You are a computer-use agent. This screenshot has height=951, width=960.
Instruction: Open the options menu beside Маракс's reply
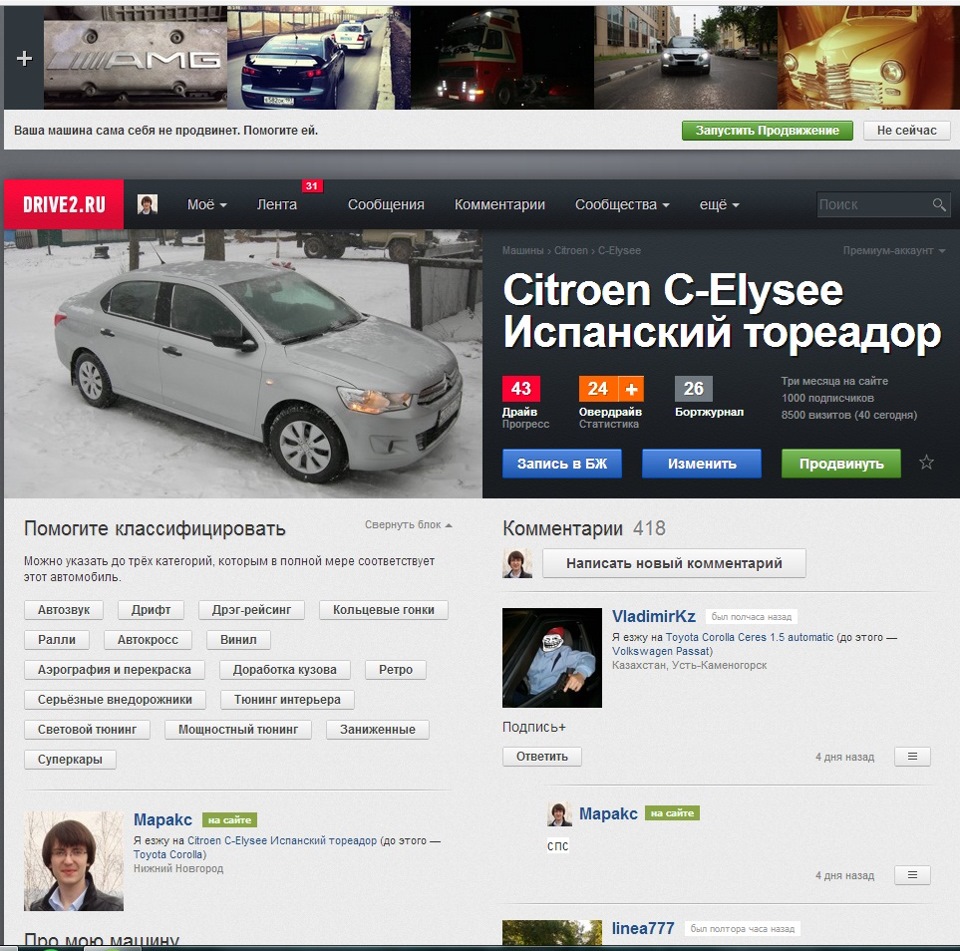911,874
